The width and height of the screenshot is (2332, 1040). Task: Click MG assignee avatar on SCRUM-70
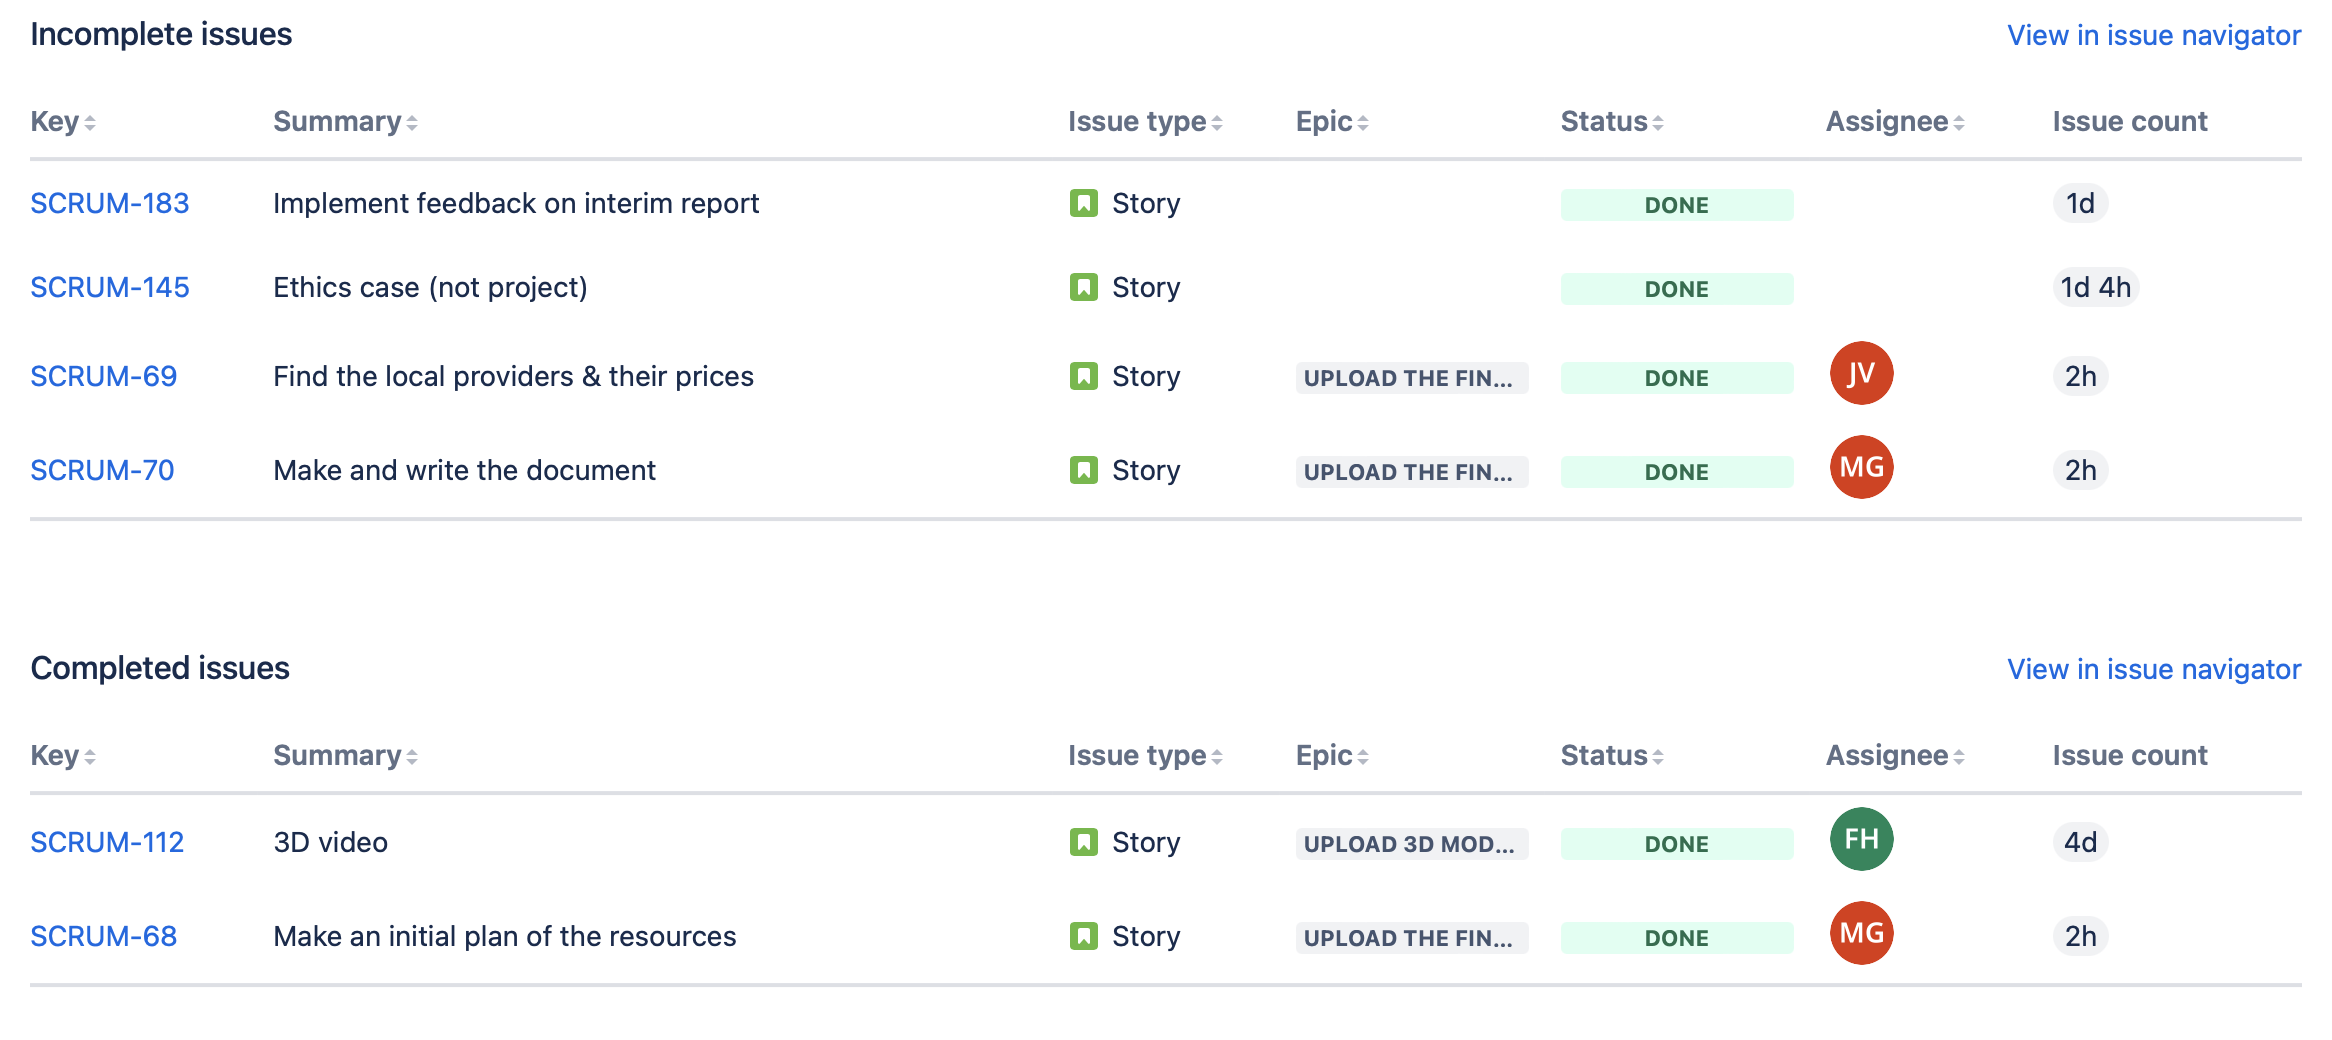[1861, 468]
